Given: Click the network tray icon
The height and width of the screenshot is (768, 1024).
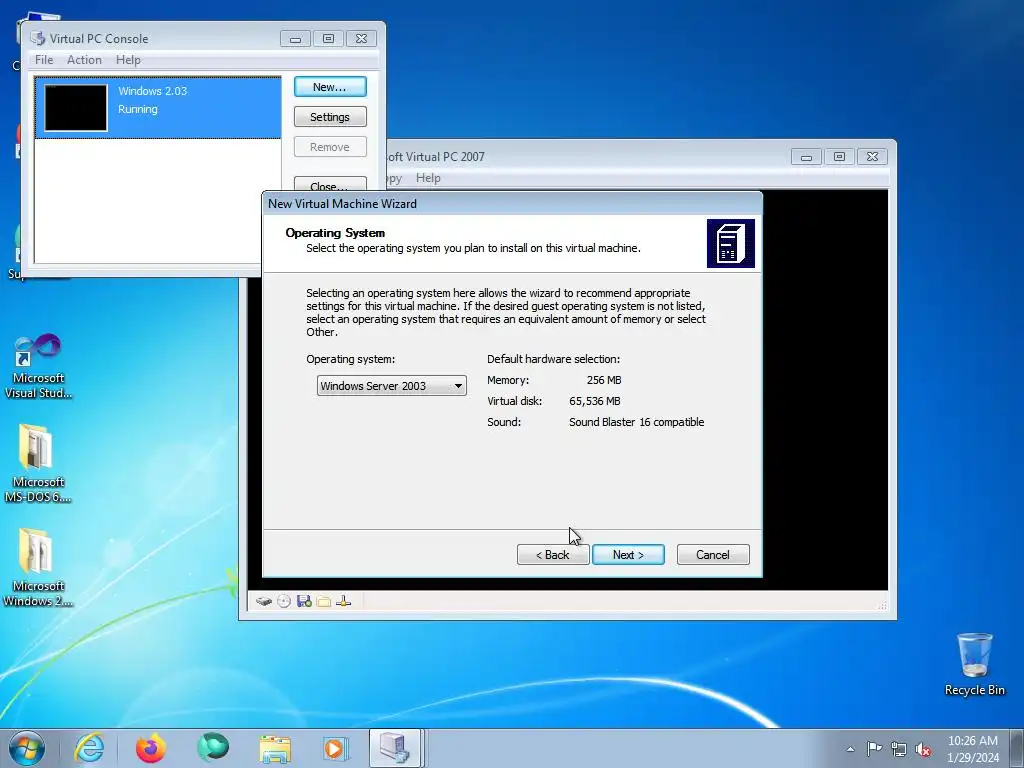Looking at the screenshot, I should (x=899, y=749).
